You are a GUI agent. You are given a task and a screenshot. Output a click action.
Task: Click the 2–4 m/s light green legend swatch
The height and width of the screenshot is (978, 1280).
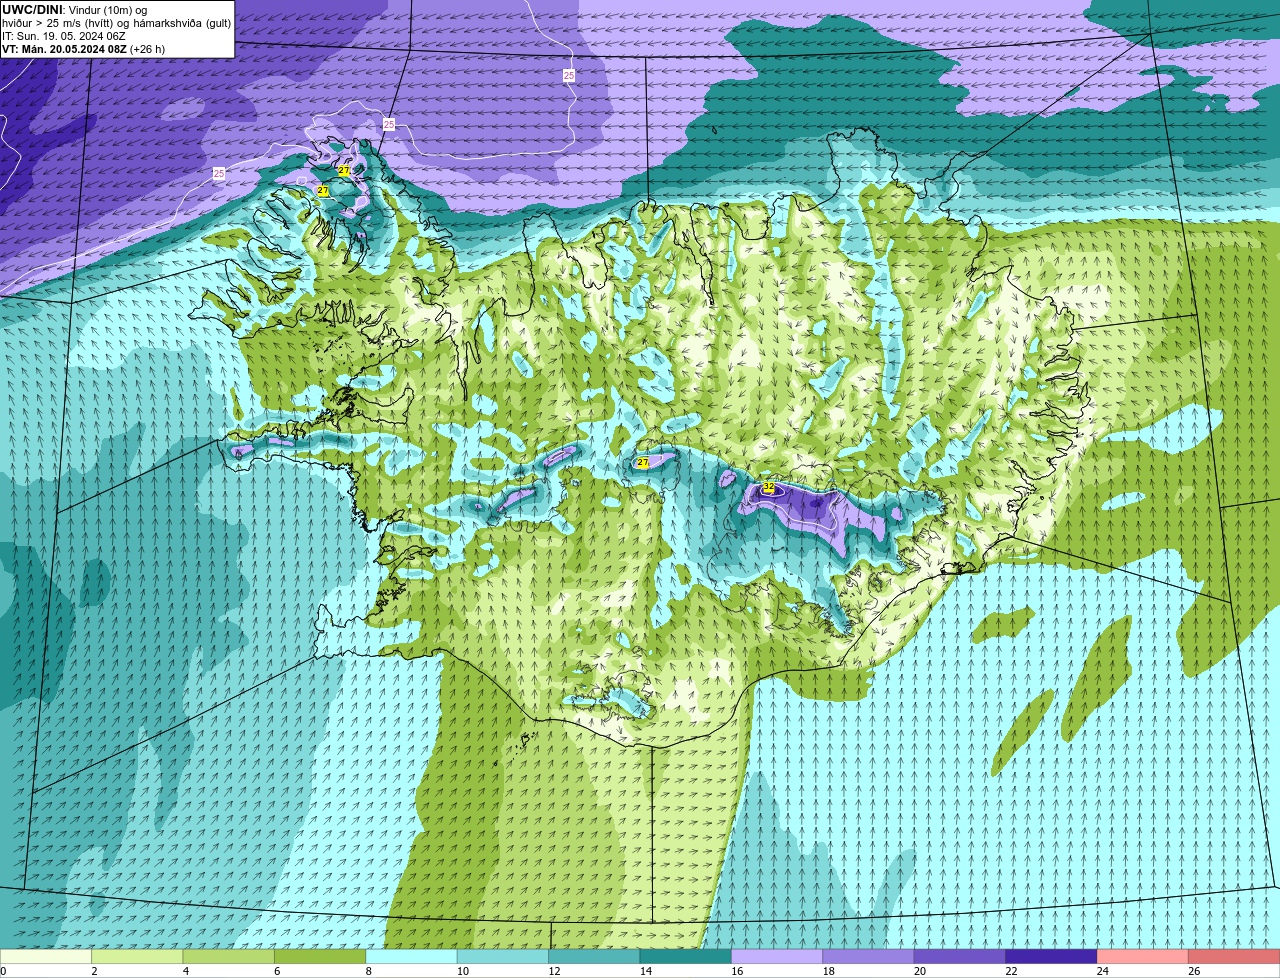pyautogui.click(x=138, y=957)
